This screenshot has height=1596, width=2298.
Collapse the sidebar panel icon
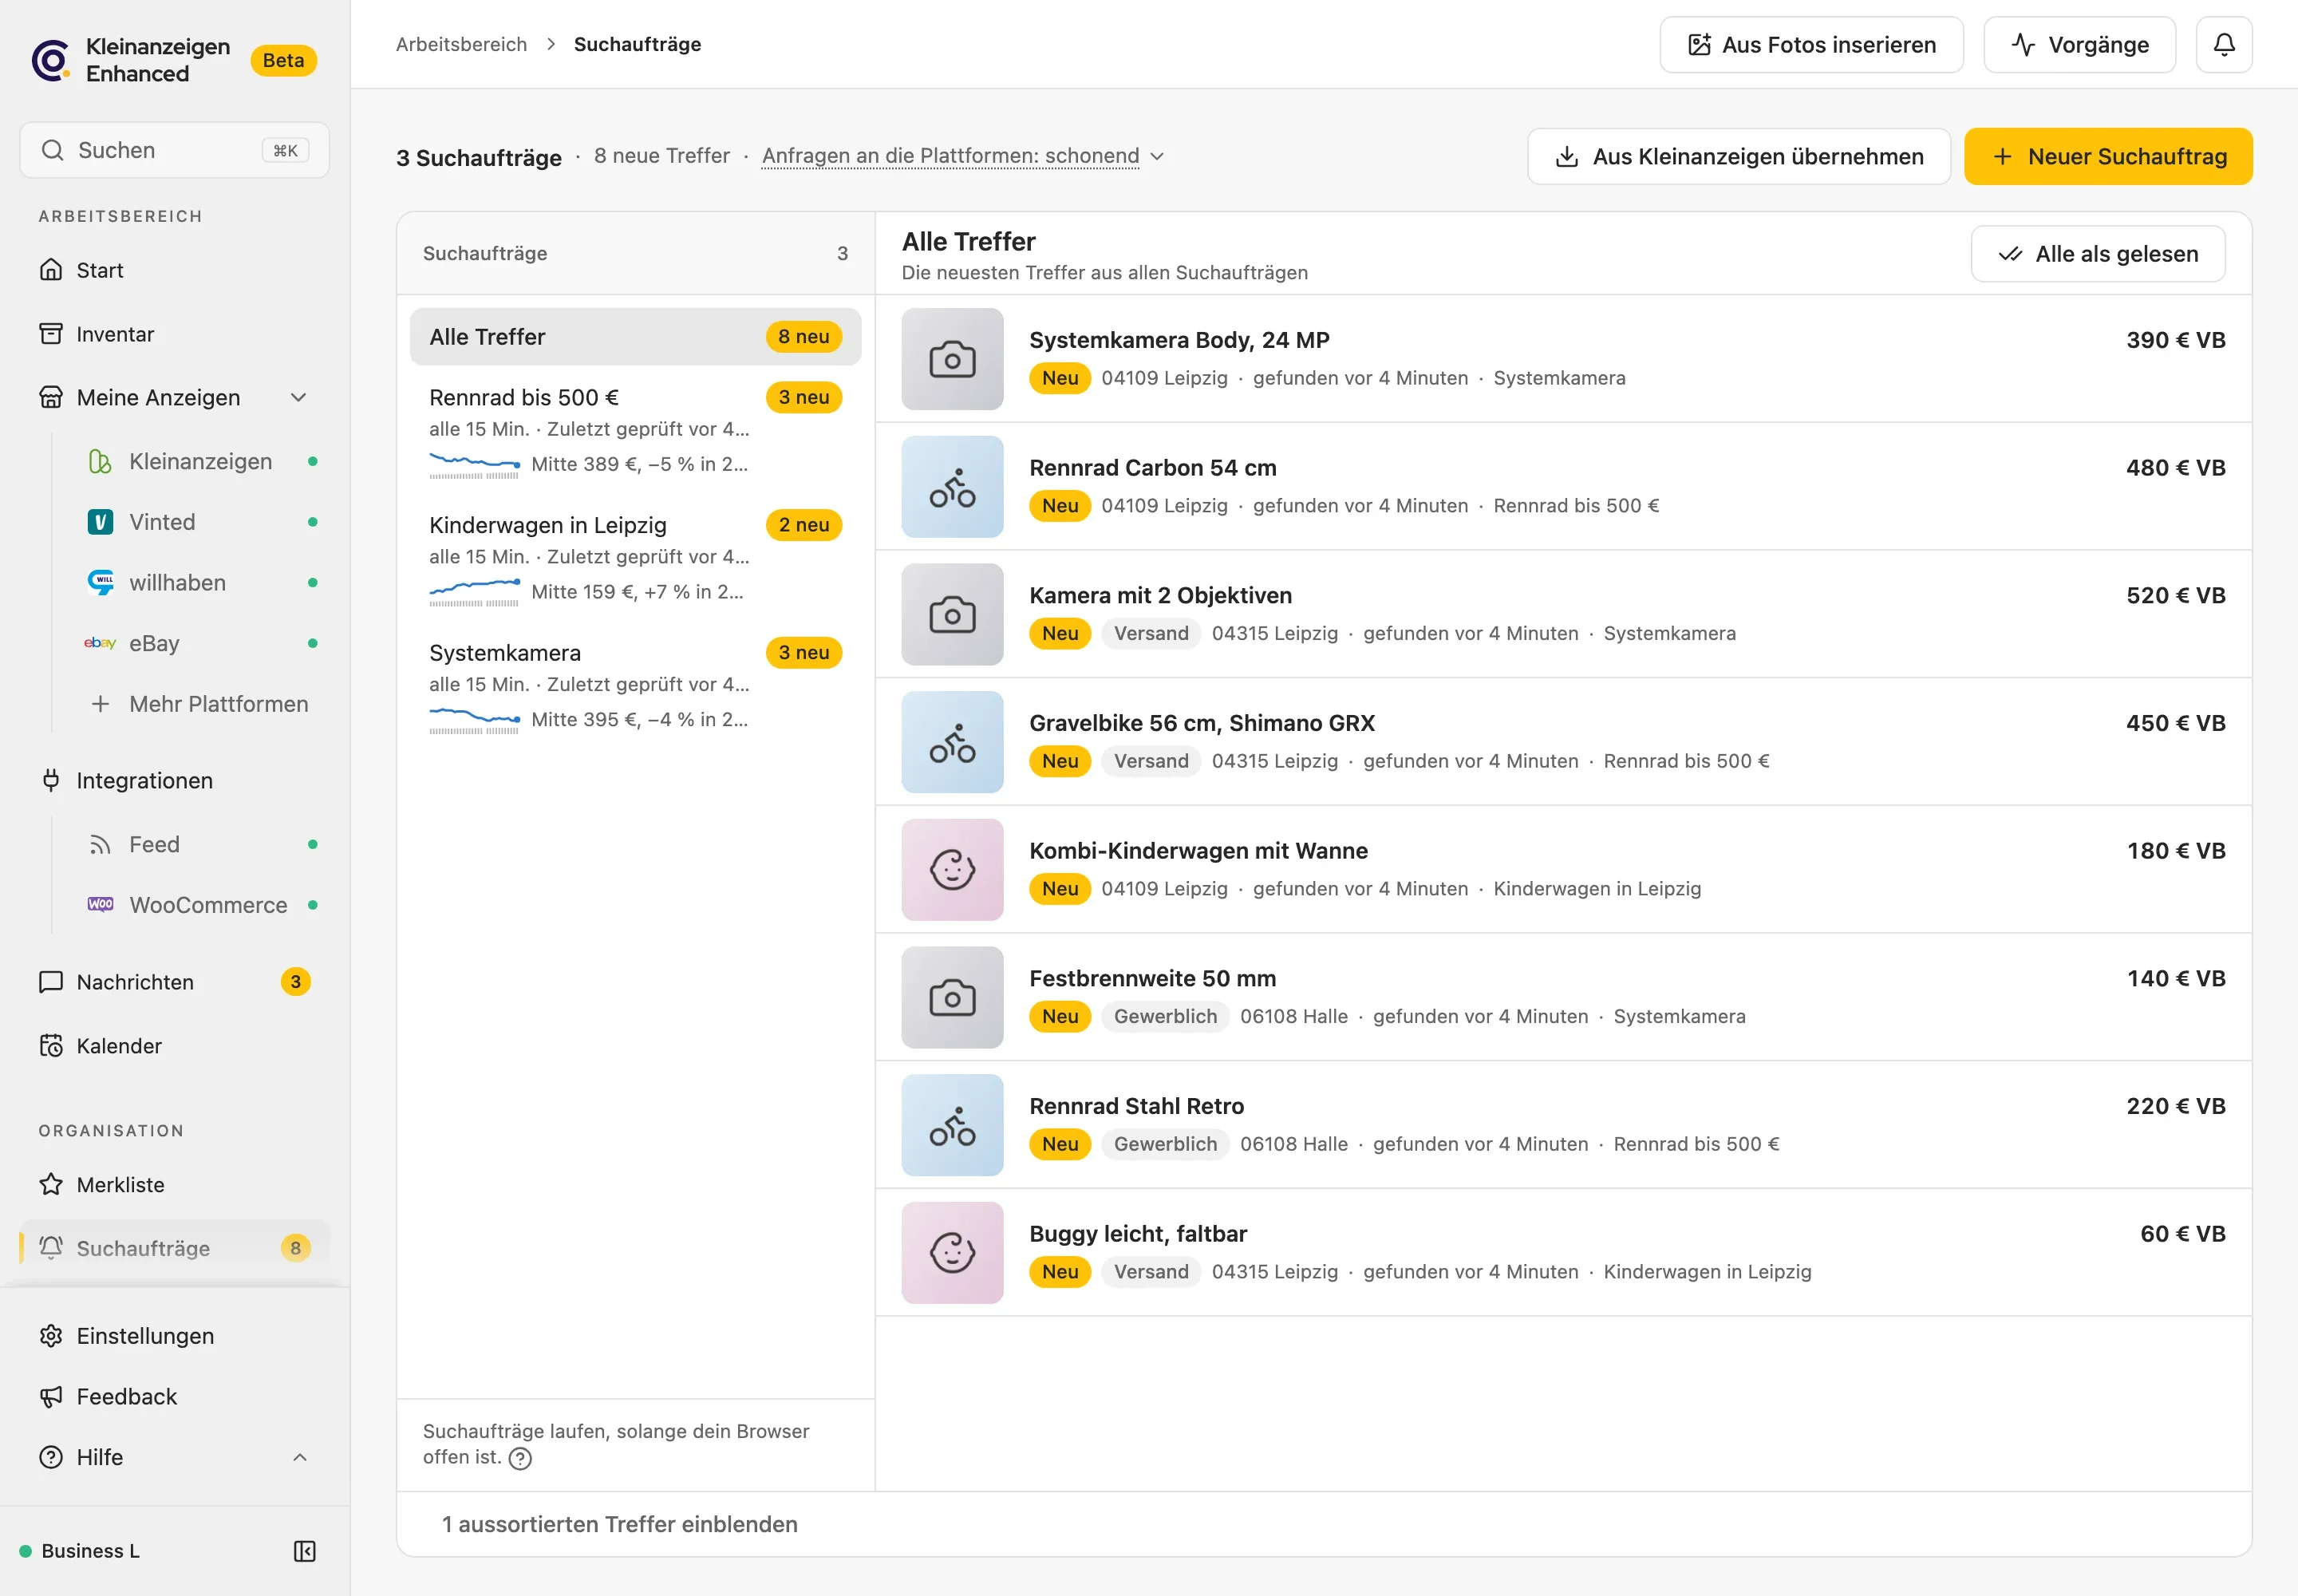(304, 1551)
